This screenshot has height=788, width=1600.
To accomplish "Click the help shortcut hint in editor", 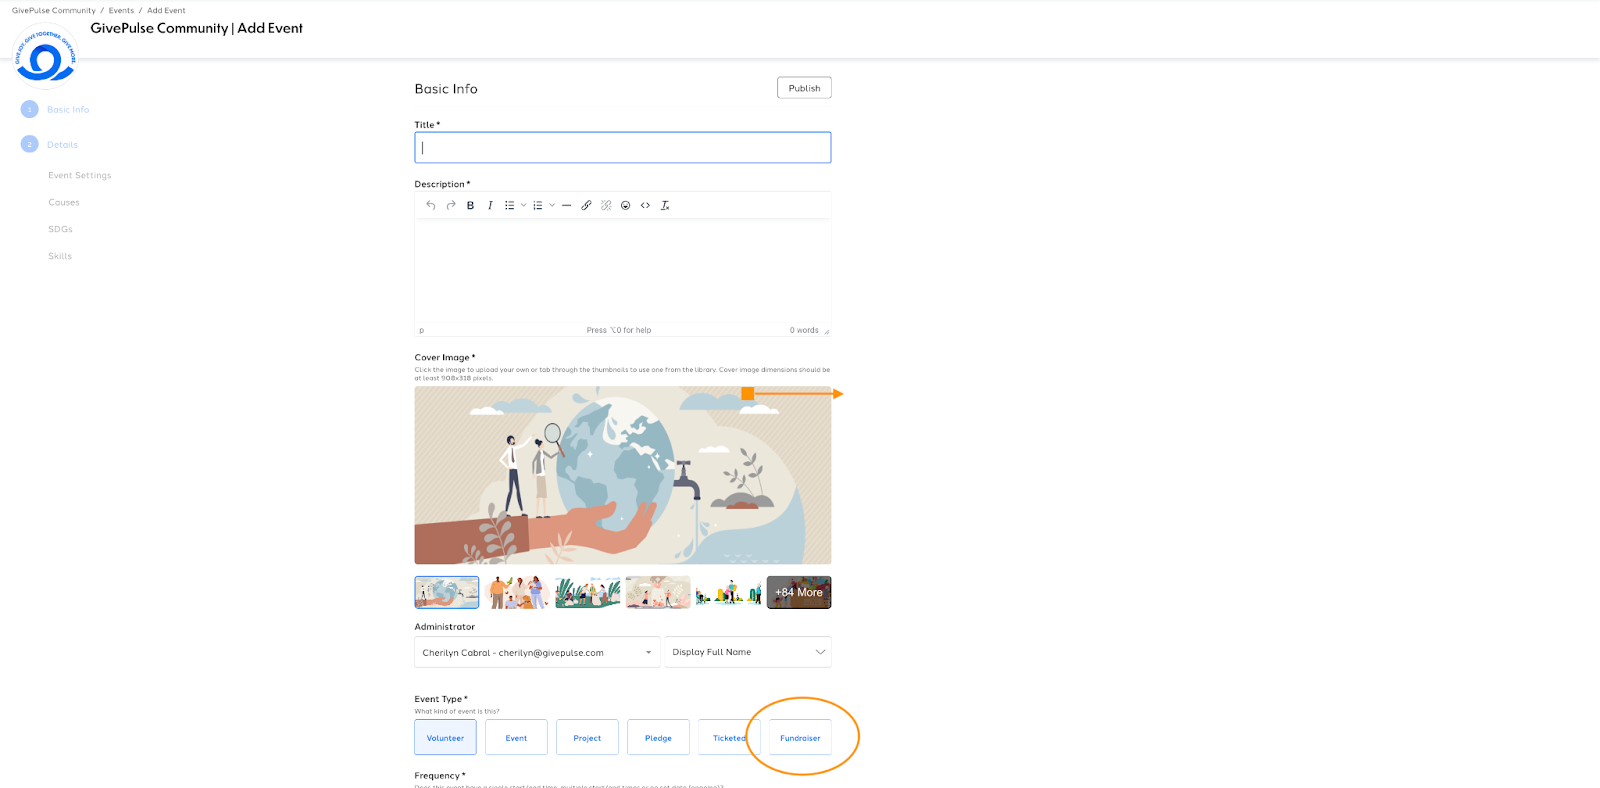I will coord(619,330).
